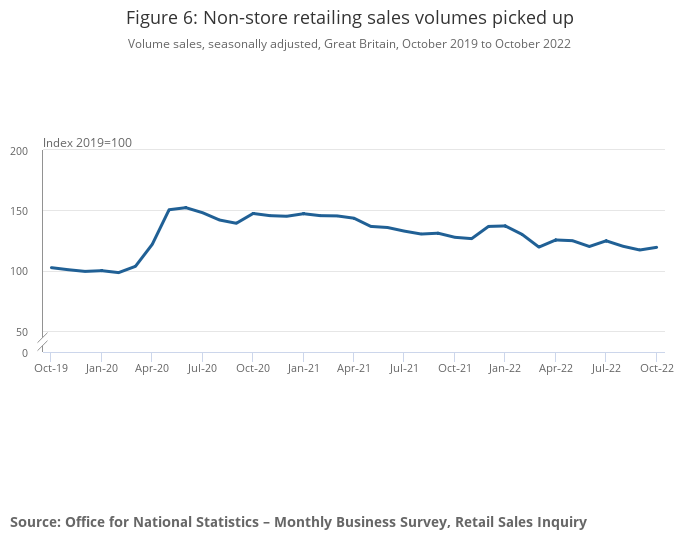Click the subtitle about volume sales, Great Britain

tap(349, 44)
